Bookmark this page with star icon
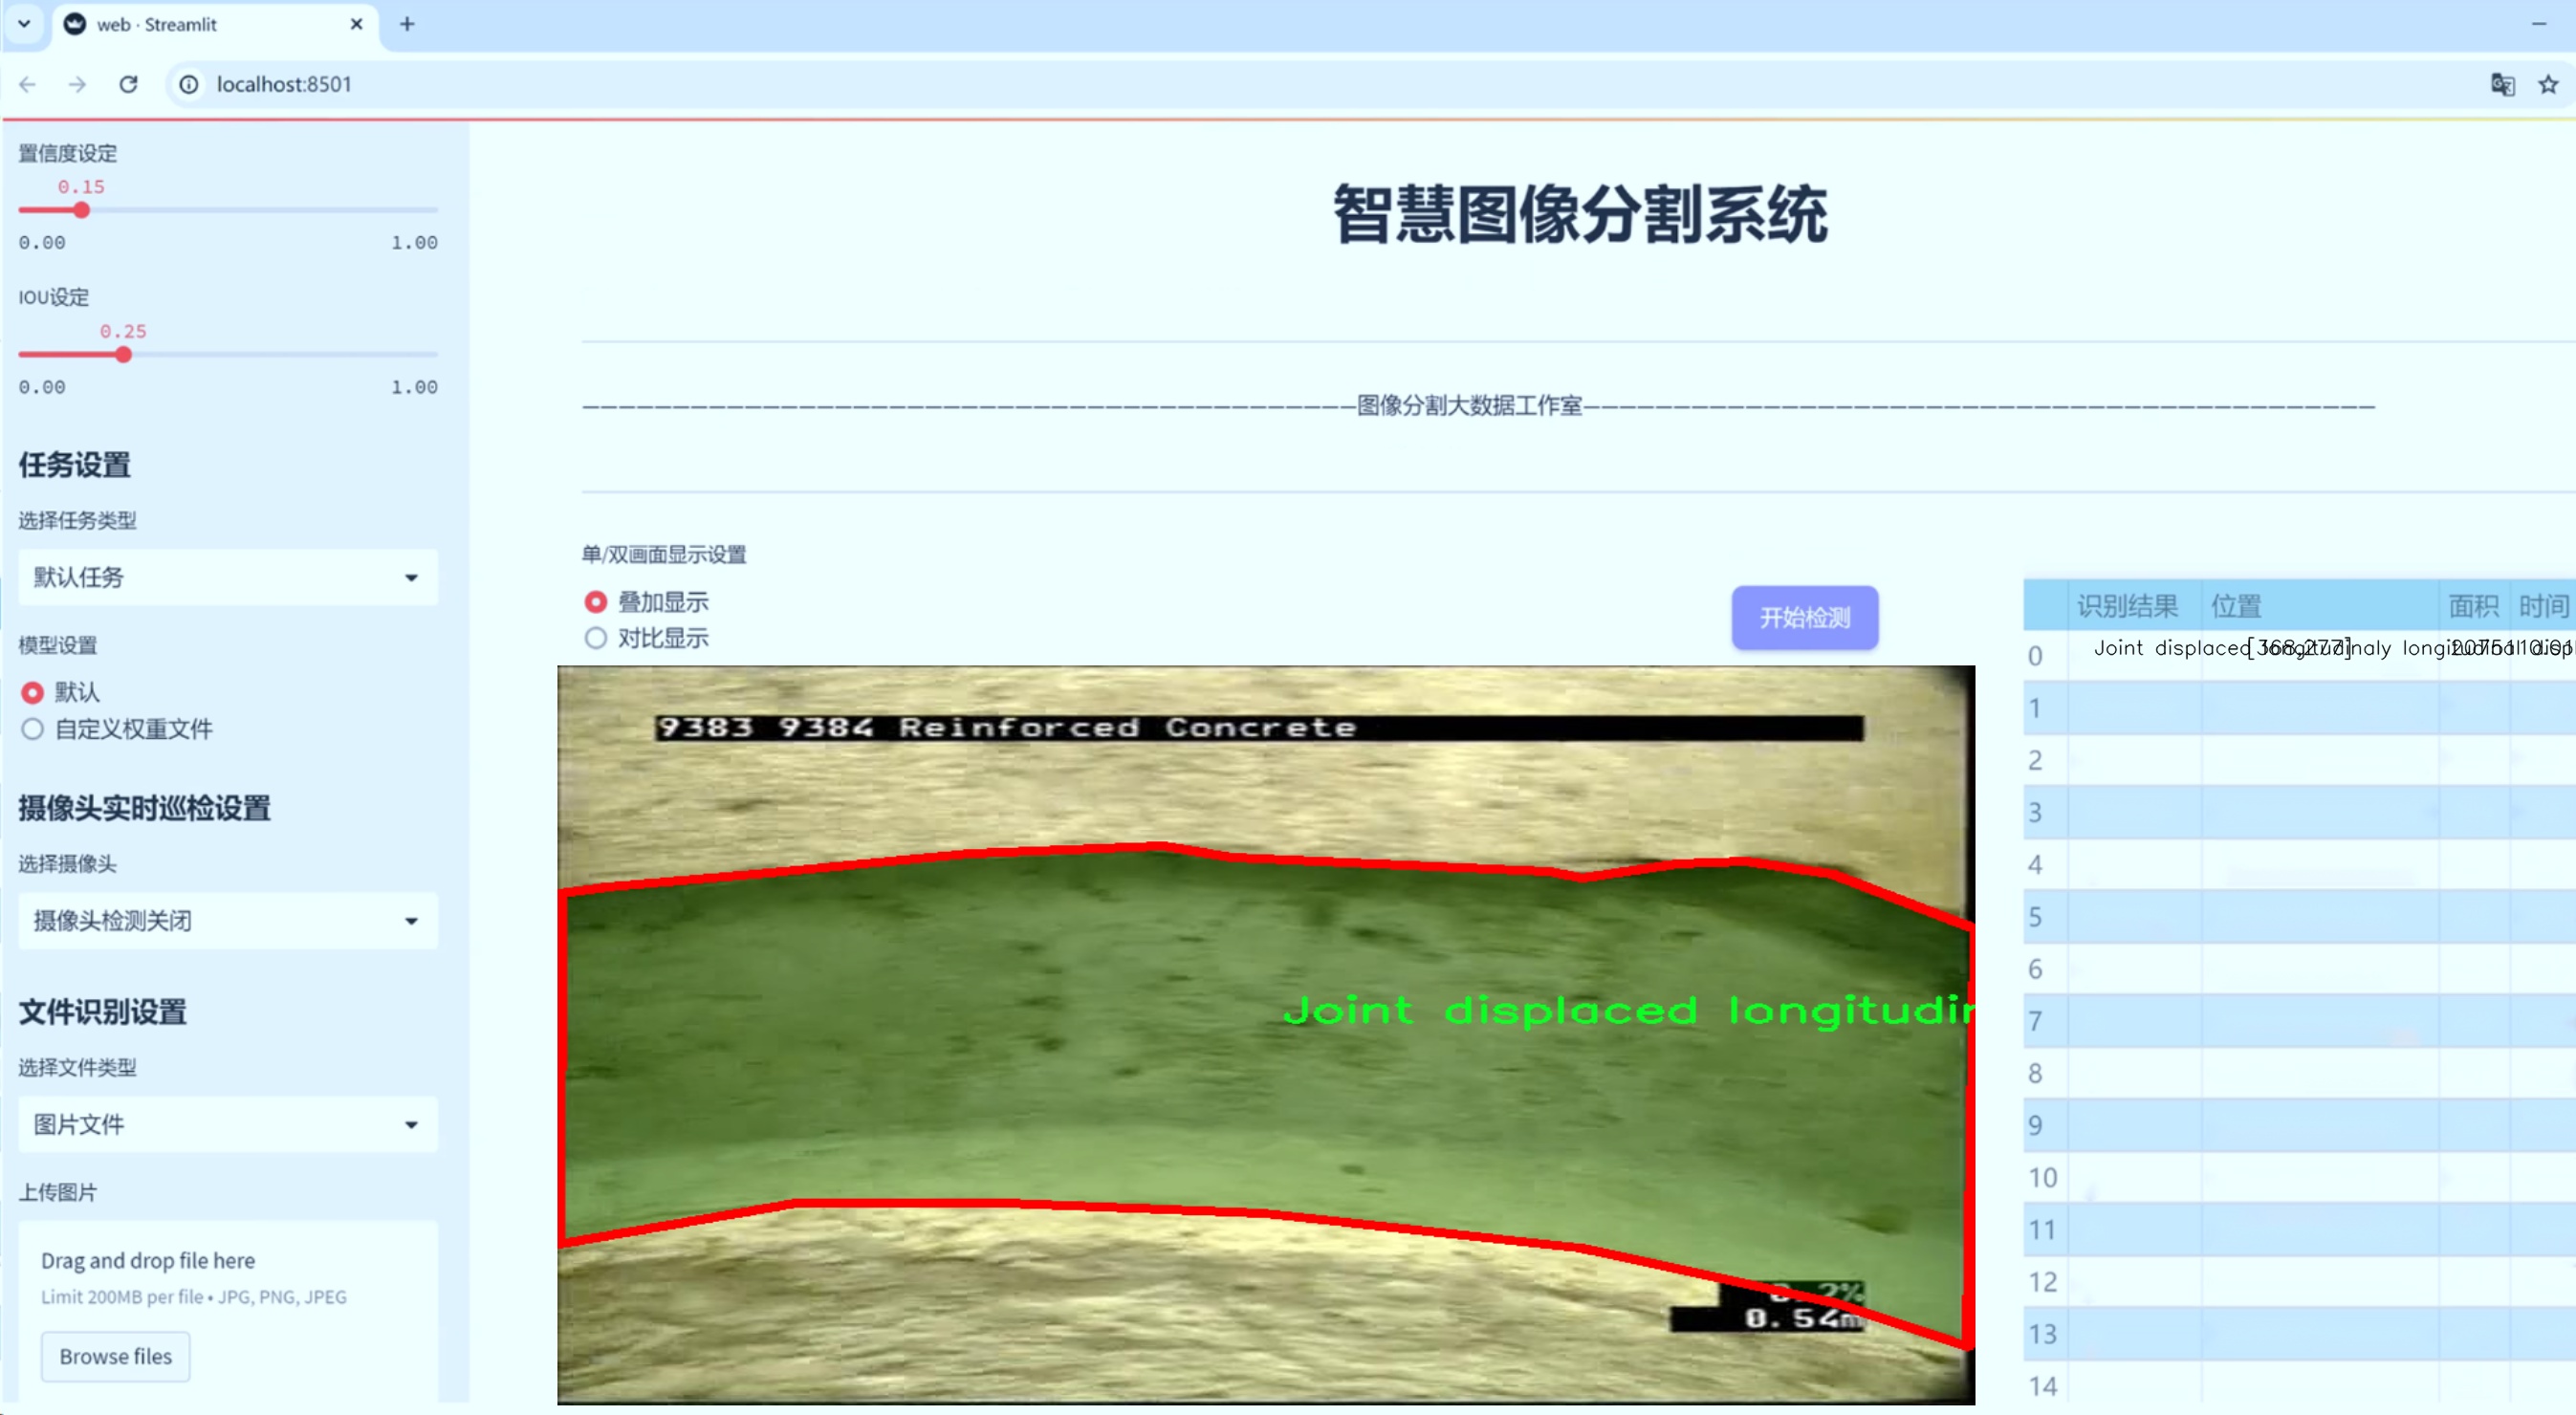Viewport: 2576px width, 1415px height. tap(2548, 84)
